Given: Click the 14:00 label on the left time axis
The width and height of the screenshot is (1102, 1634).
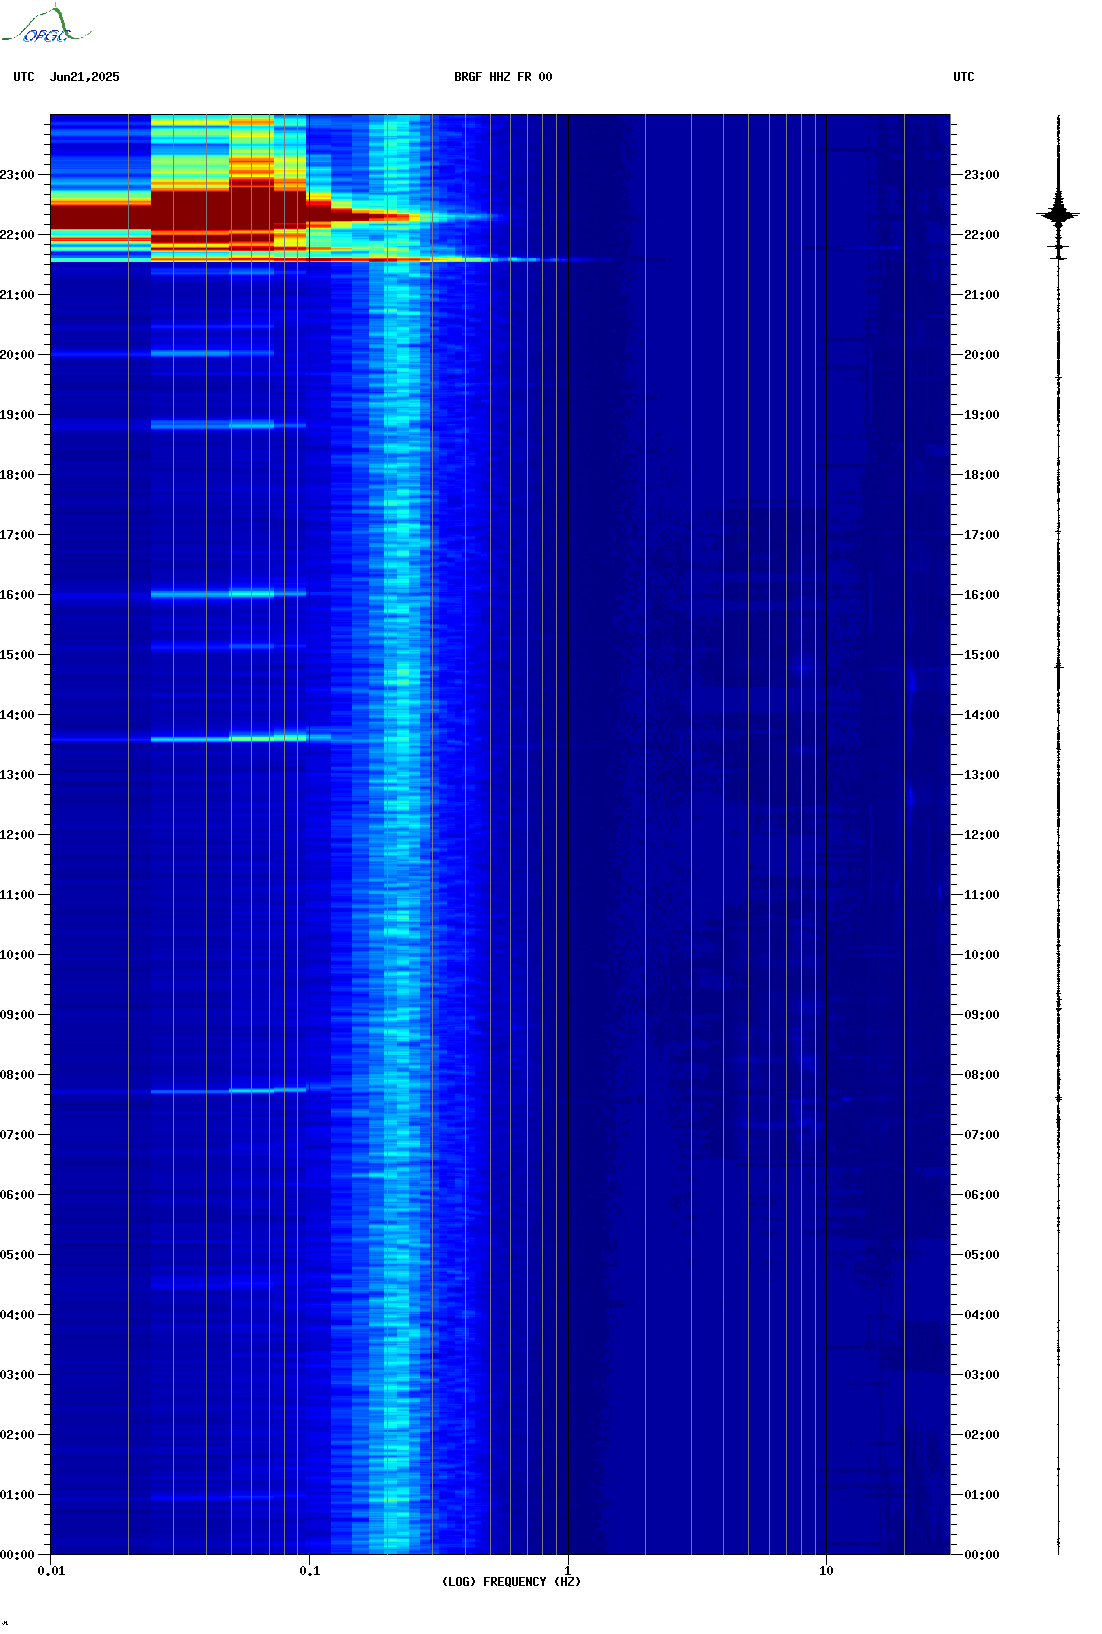Looking at the screenshot, I should tap(17, 715).
